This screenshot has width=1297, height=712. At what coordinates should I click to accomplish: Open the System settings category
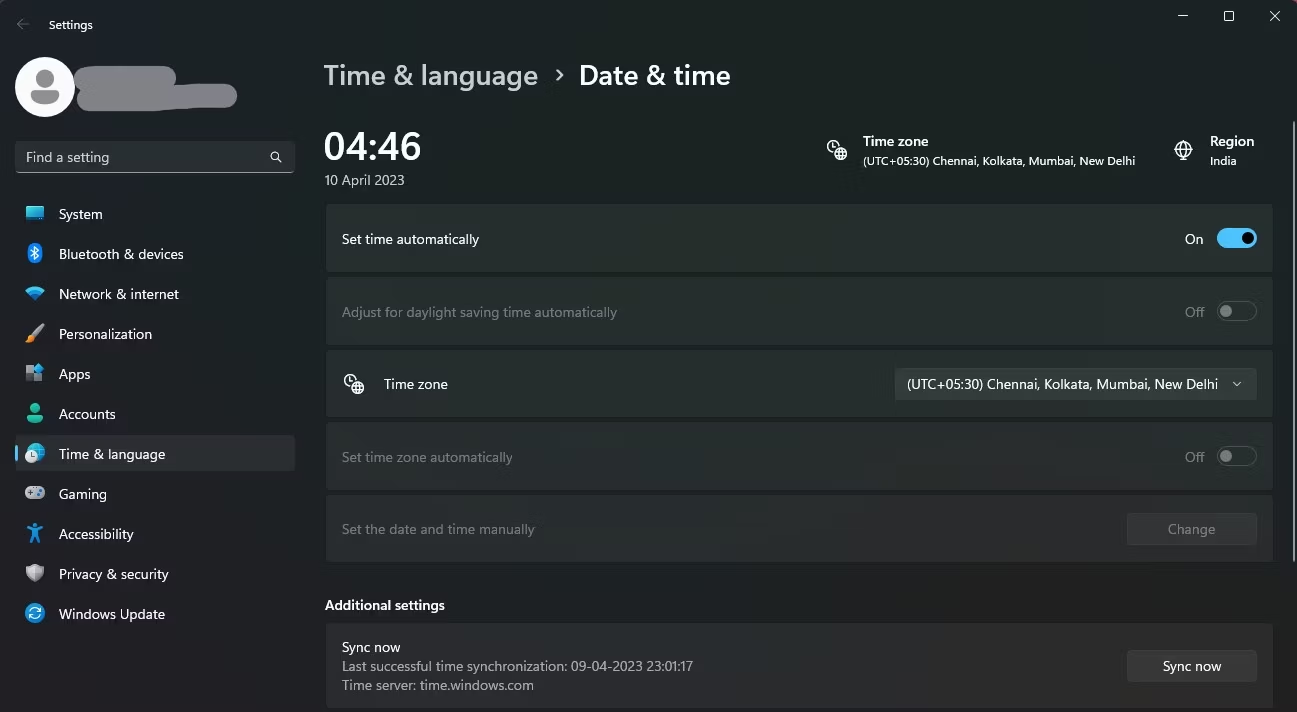[155, 214]
